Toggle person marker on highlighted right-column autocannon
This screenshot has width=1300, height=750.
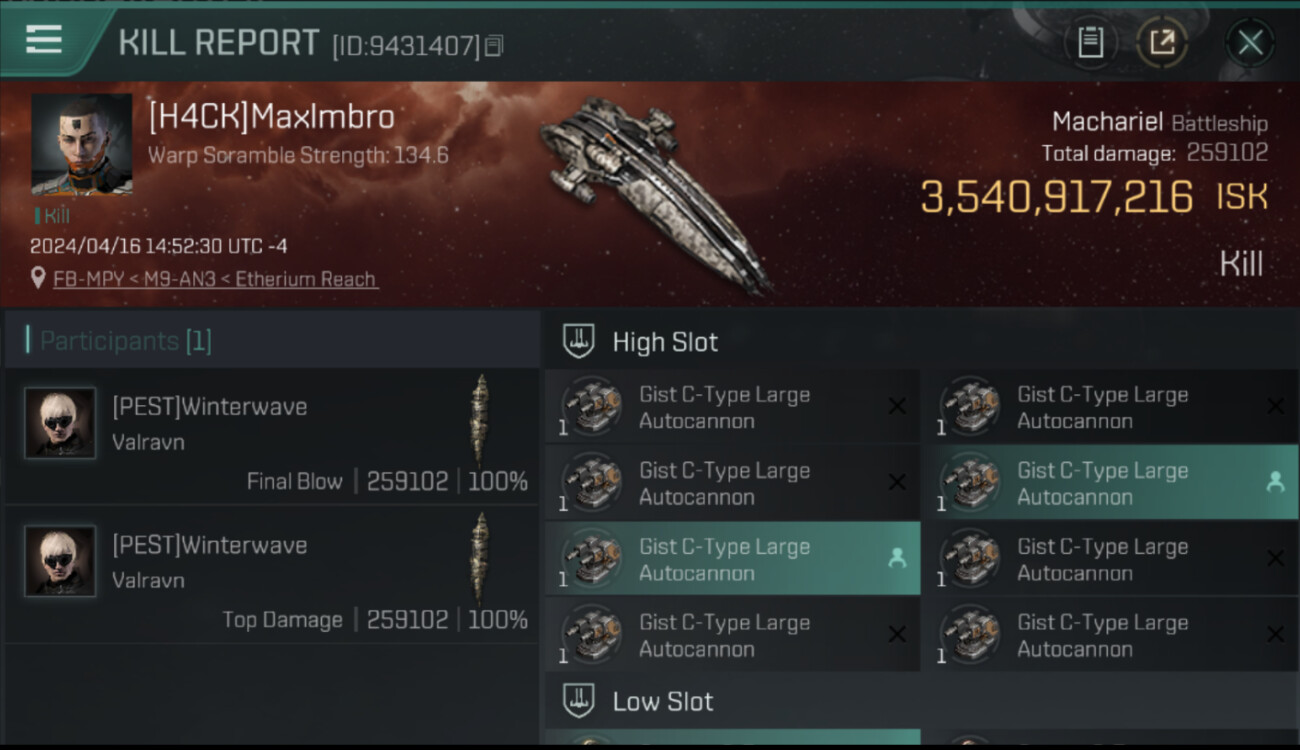[1275, 482]
